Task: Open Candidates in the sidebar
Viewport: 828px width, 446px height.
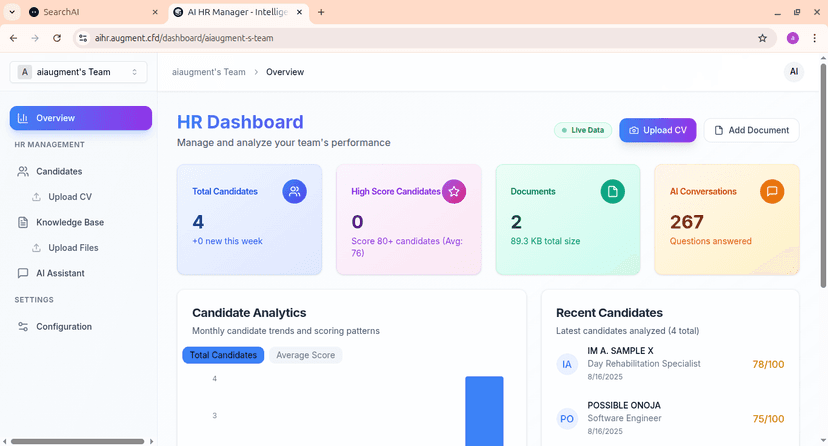Action: click(x=59, y=171)
